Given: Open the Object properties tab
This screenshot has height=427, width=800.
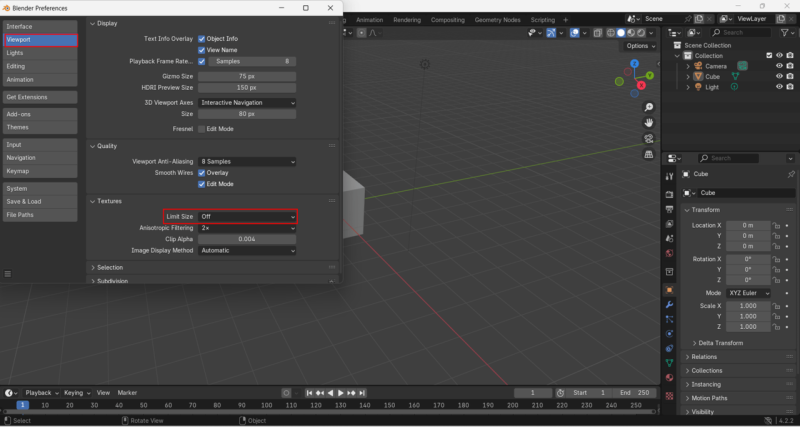Looking at the screenshot, I should pos(669,290).
